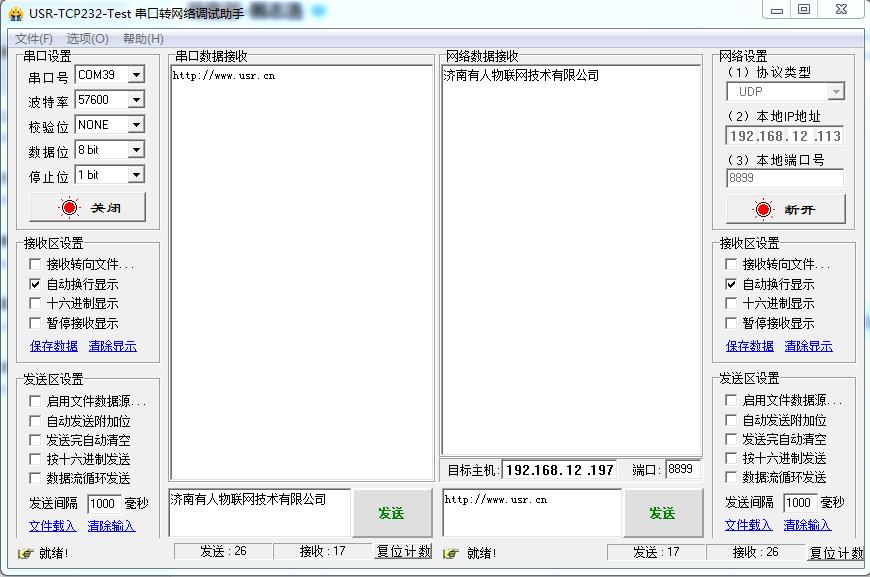
Task: Click the red serial port close icon button
Action: point(69,208)
